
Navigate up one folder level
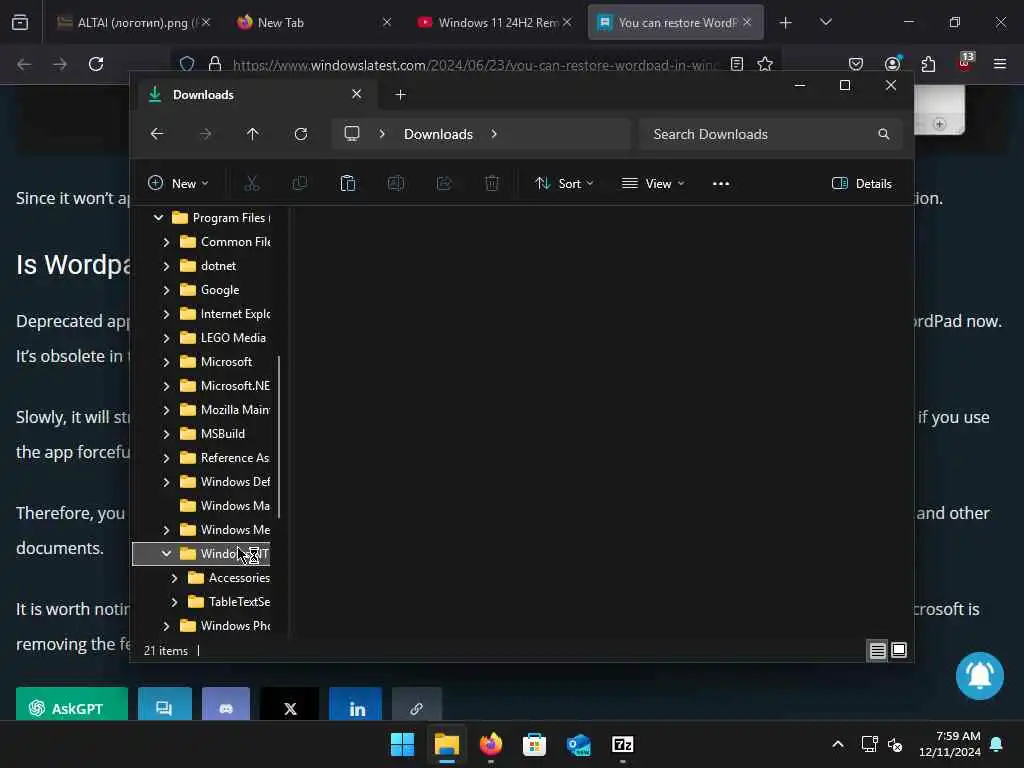tap(253, 134)
